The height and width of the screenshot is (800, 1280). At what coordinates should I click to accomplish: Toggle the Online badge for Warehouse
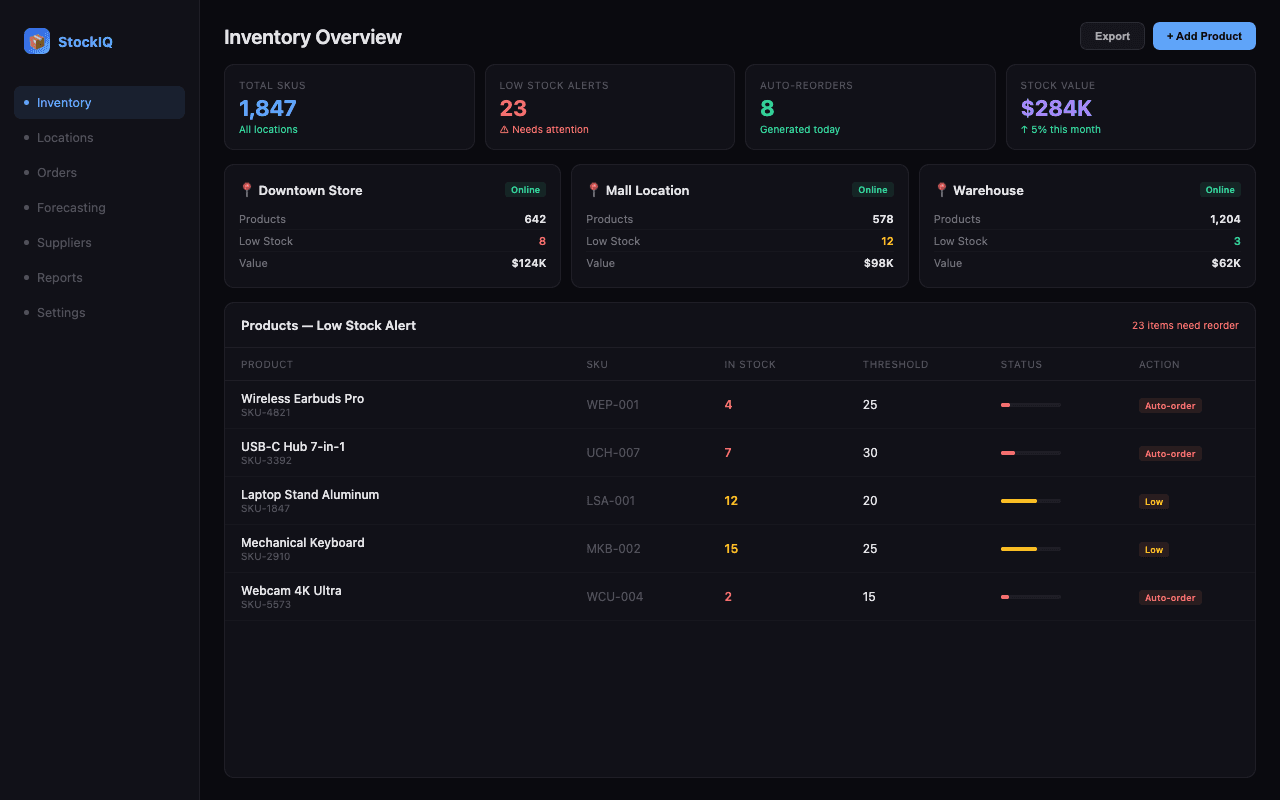[1220, 189]
